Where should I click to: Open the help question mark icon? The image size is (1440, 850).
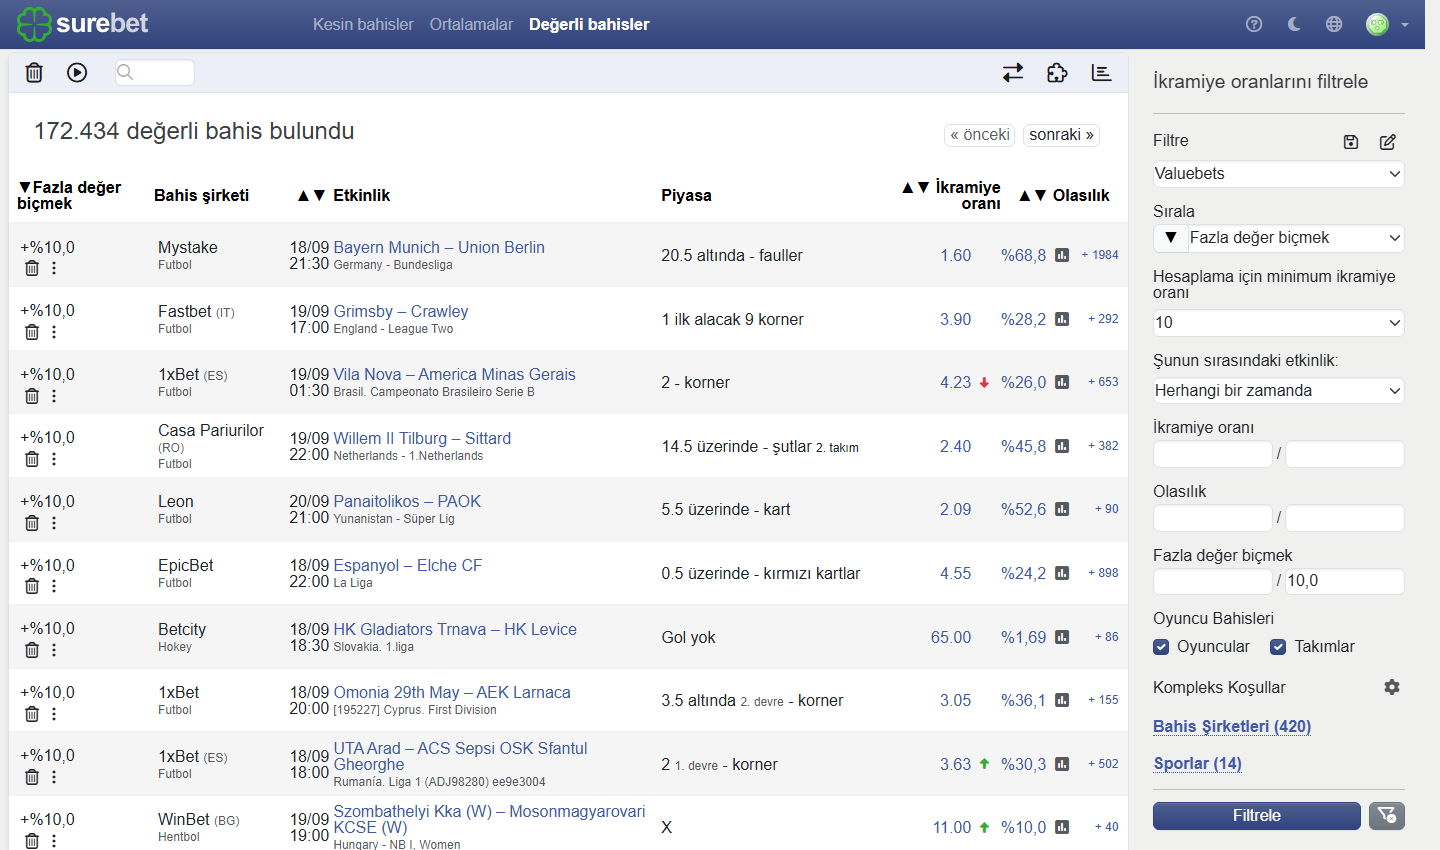pos(1254,24)
